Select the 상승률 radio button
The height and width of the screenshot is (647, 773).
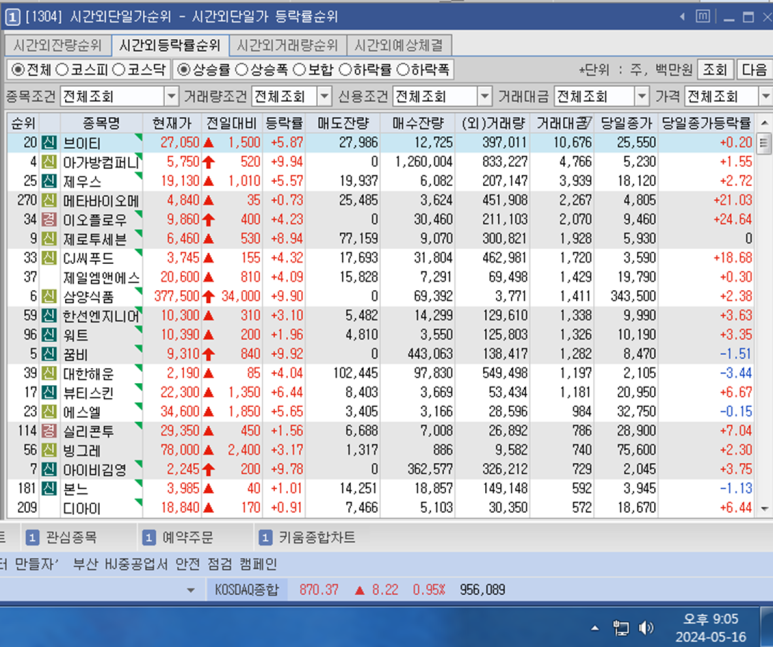[x=184, y=70]
